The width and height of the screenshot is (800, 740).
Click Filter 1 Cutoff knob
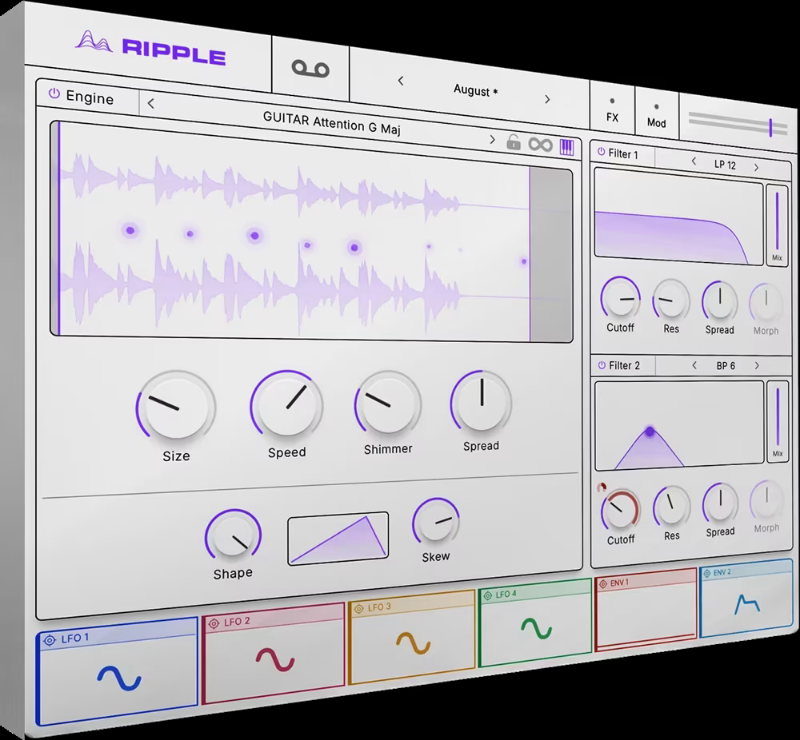pyautogui.click(x=620, y=299)
